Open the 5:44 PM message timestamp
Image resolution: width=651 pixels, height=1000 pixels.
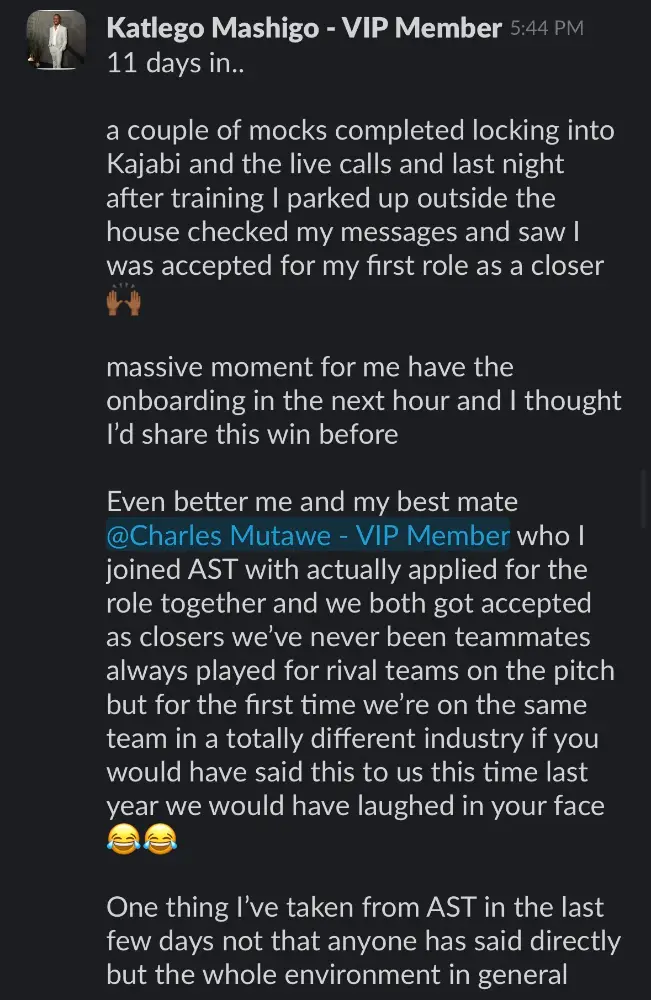point(547,29)
